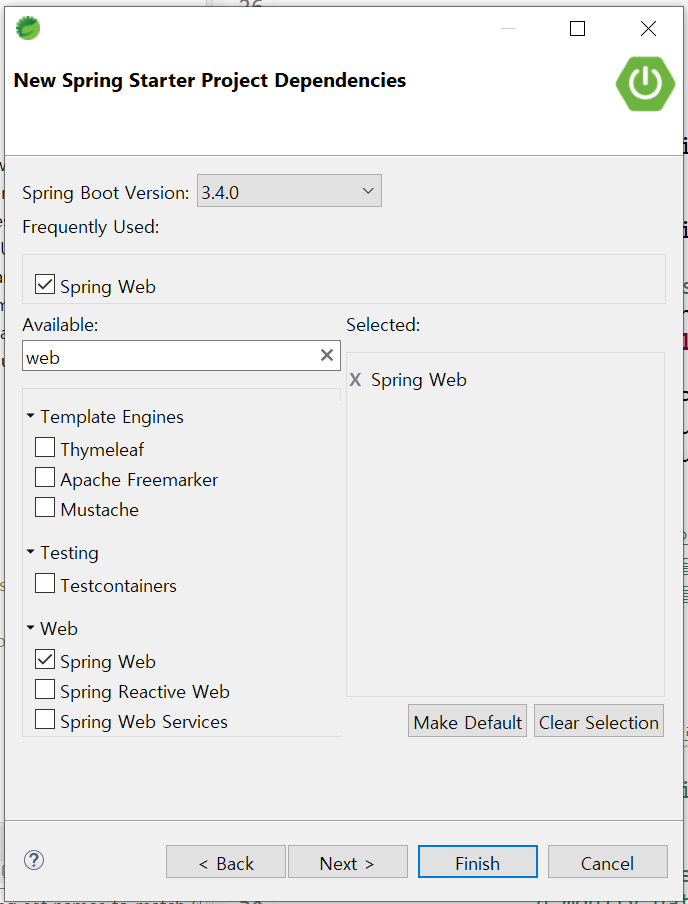
Task: Click the 'Selected:' label
Action: click(383, 325)
